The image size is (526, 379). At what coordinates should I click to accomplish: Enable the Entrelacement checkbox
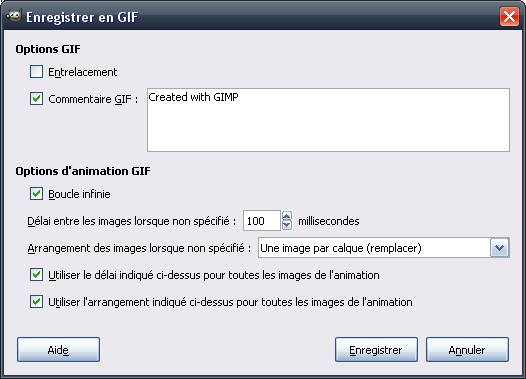coord(36,72)
